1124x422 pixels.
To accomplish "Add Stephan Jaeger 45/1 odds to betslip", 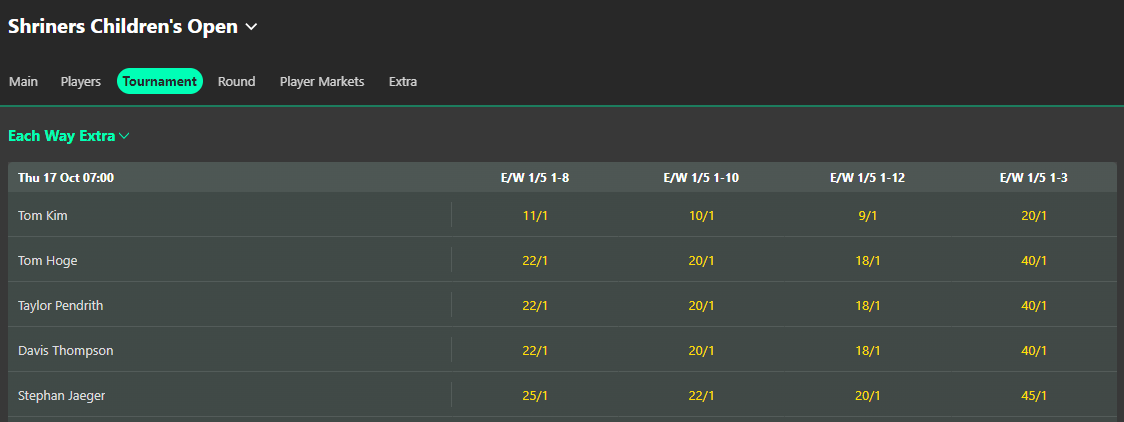I will pyautogui.click(x=1034, y=395).
